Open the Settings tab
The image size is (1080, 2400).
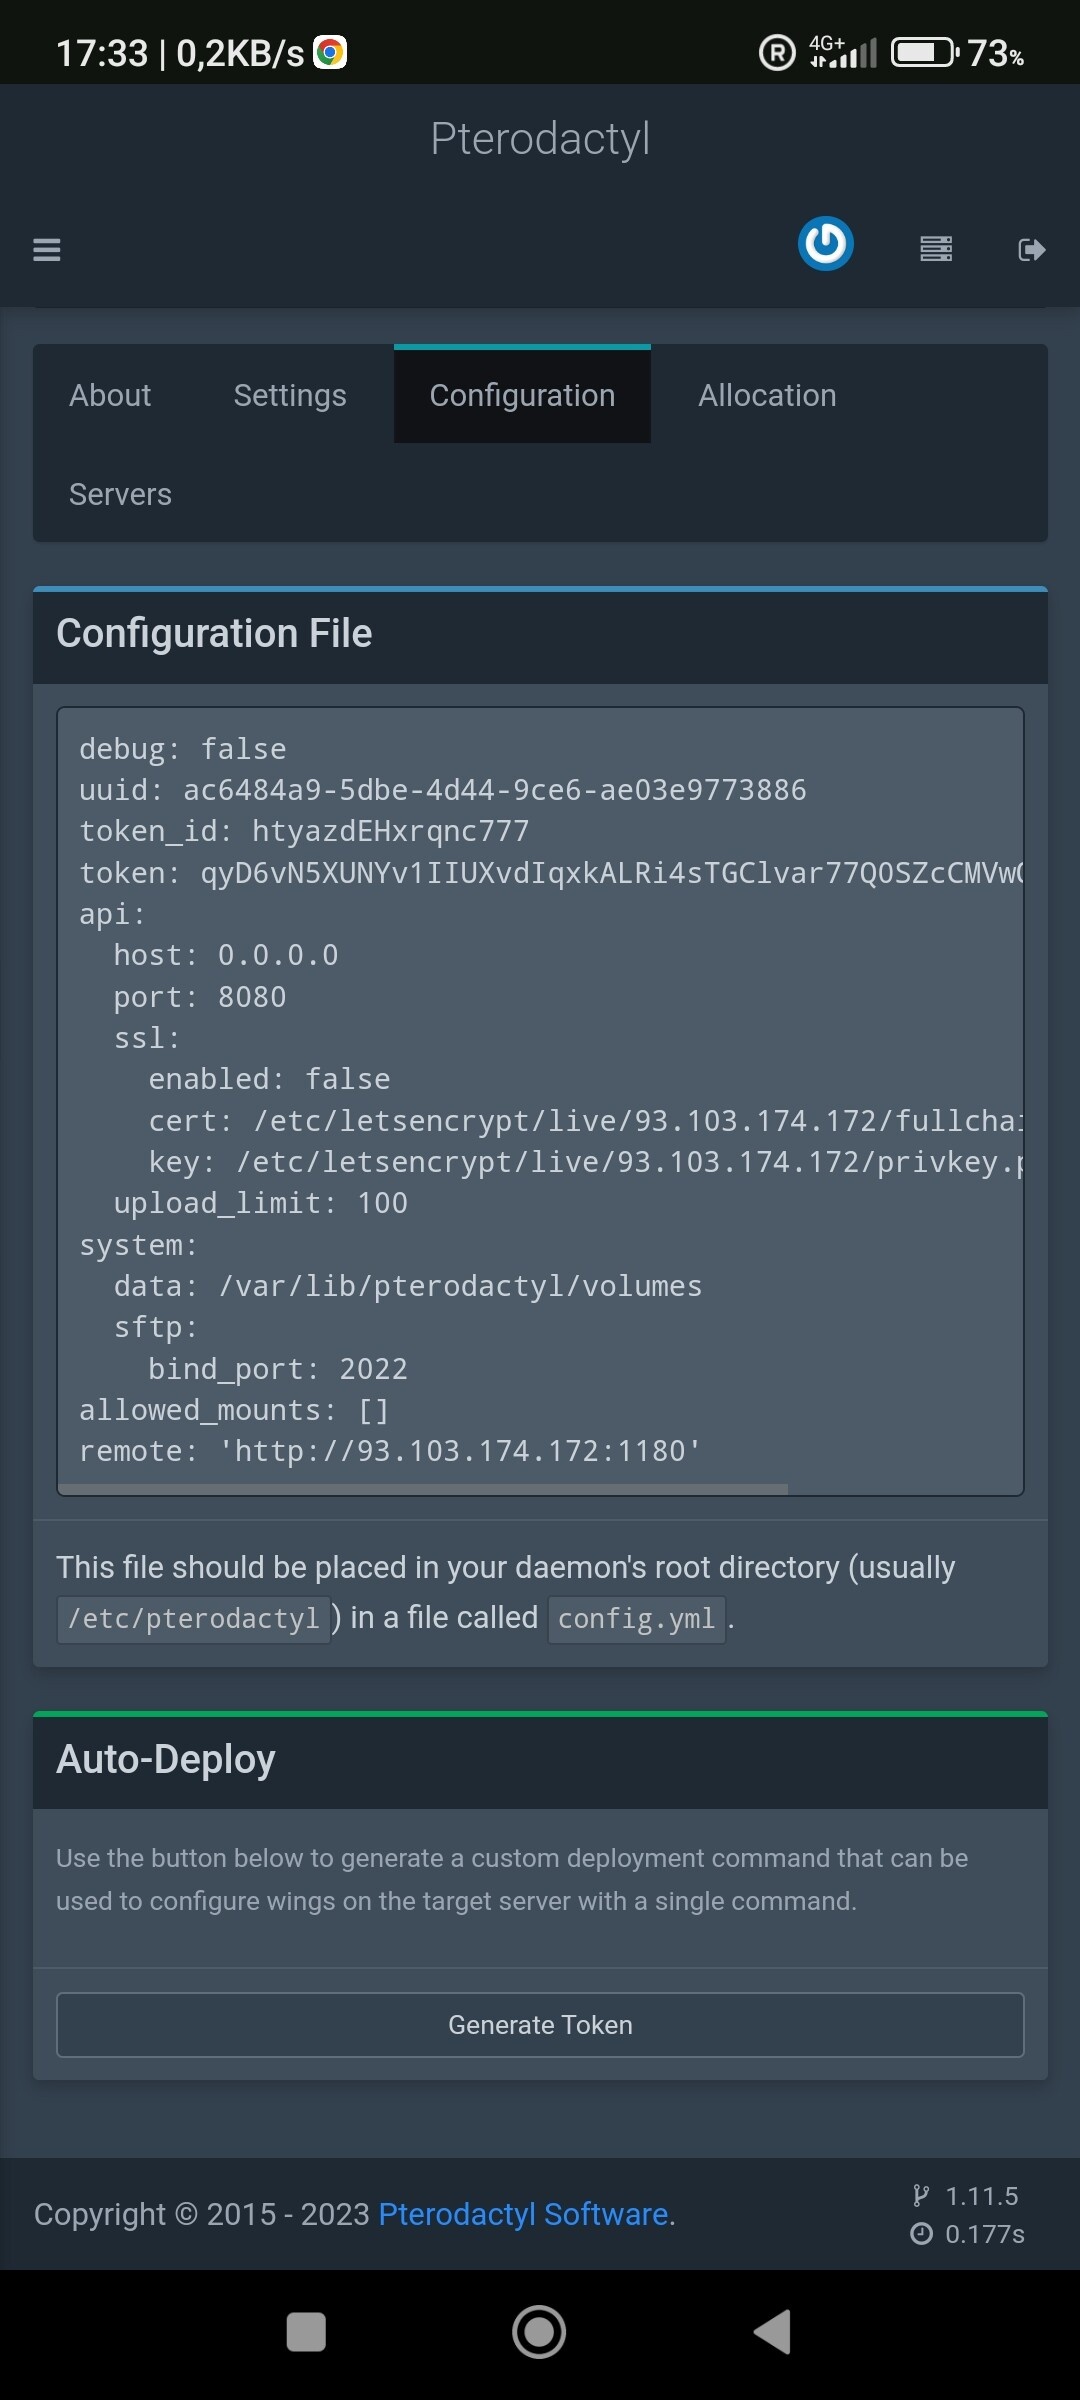[290, 395]
